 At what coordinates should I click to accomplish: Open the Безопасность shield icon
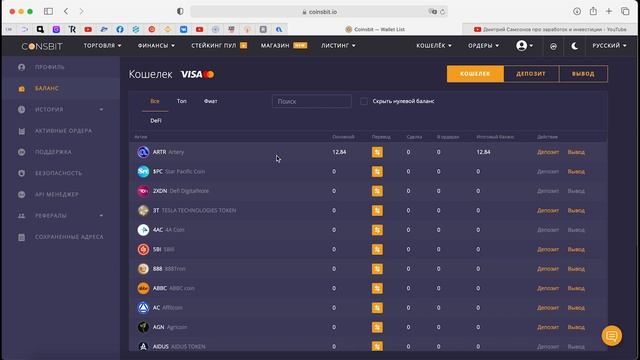(22, 173)
